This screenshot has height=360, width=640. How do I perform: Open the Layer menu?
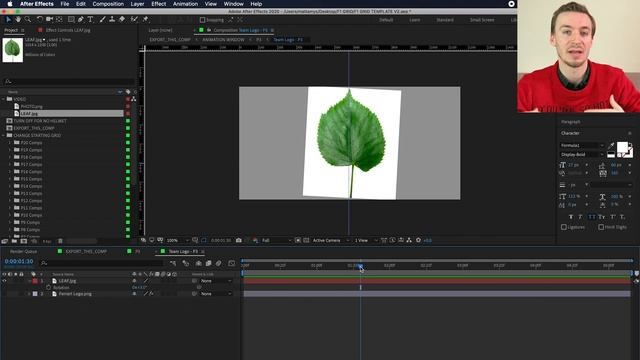(137, 4)
